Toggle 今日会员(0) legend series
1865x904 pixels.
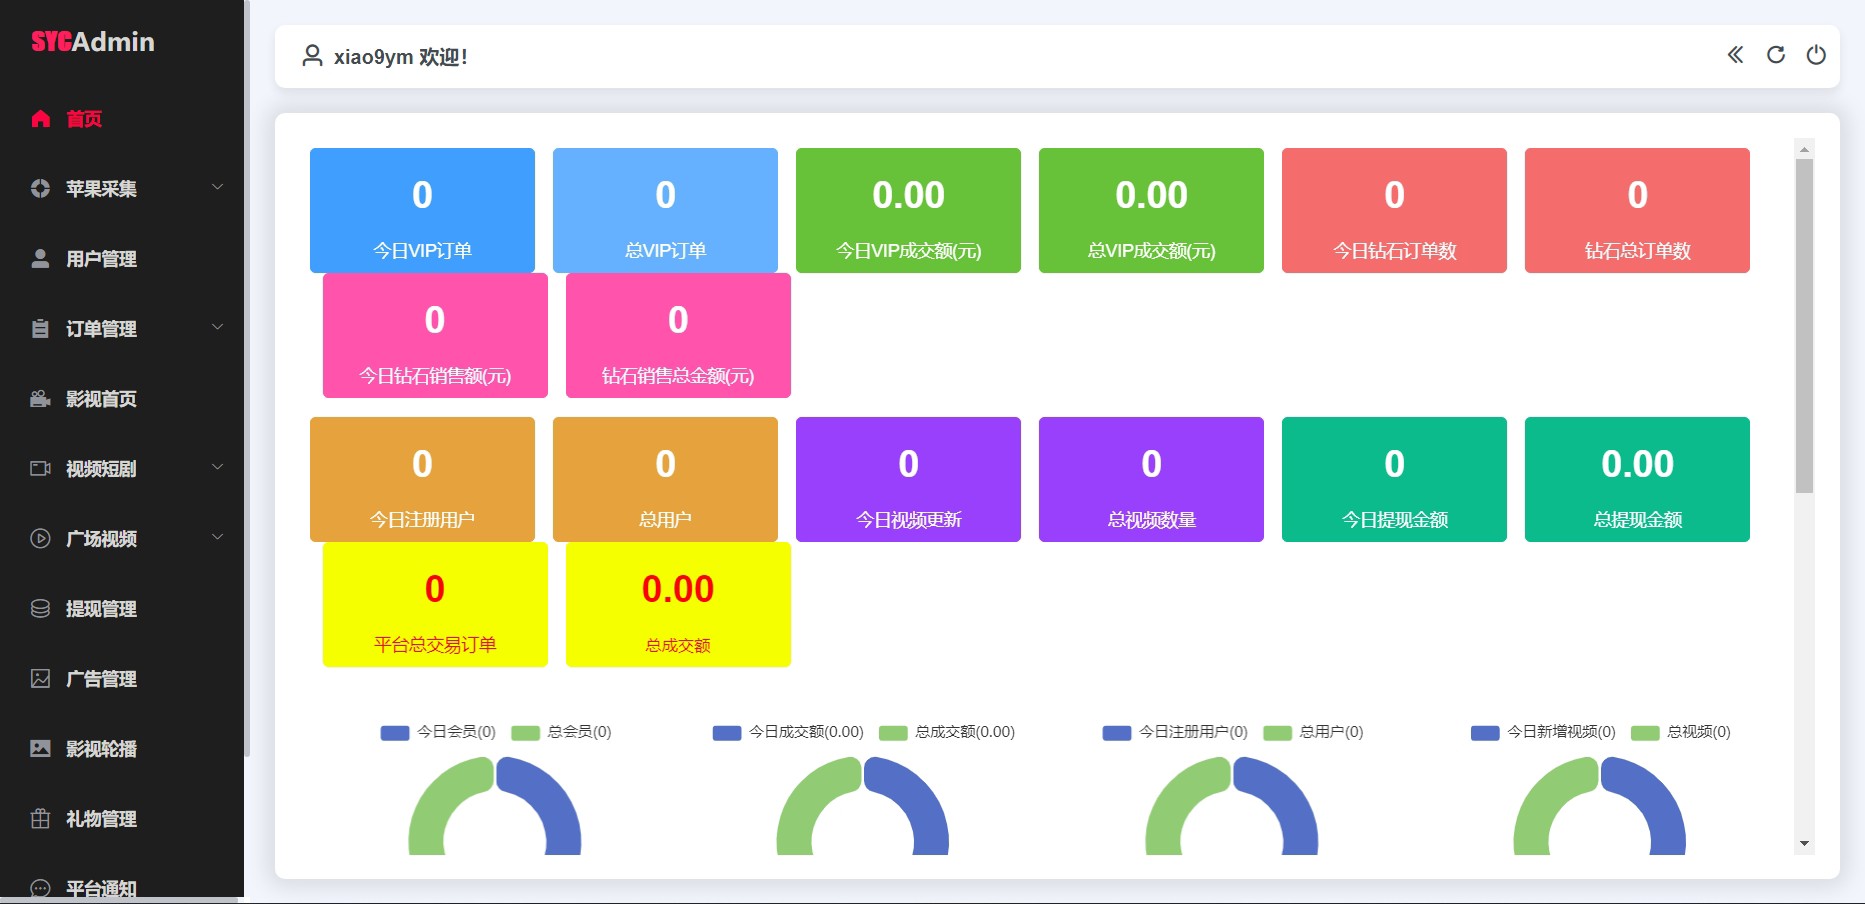[x=438, y=732]
